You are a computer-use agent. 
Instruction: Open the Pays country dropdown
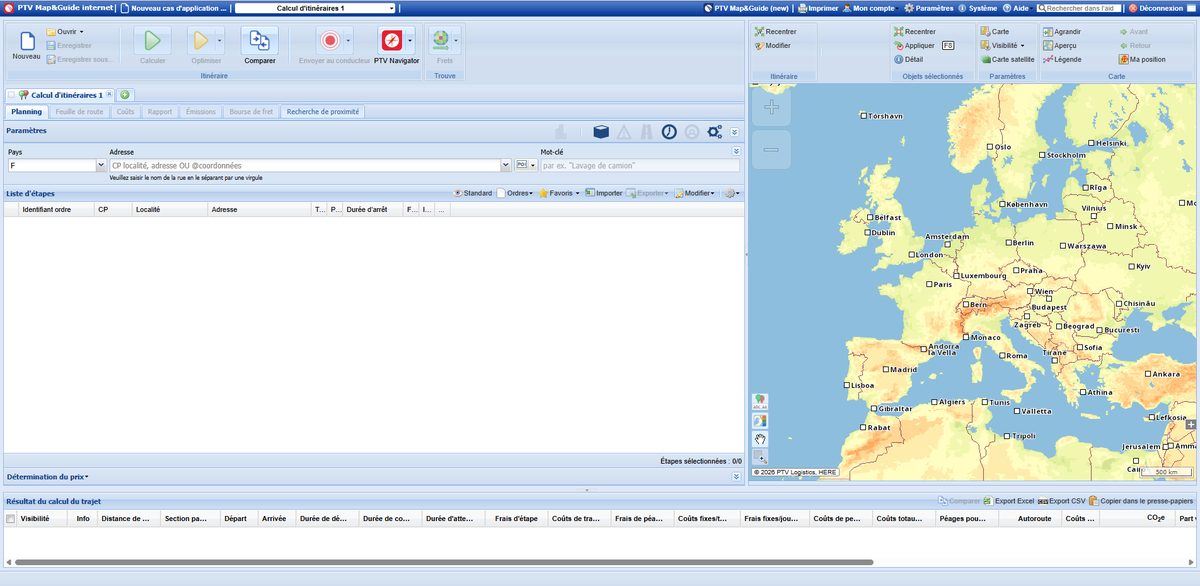99,165
